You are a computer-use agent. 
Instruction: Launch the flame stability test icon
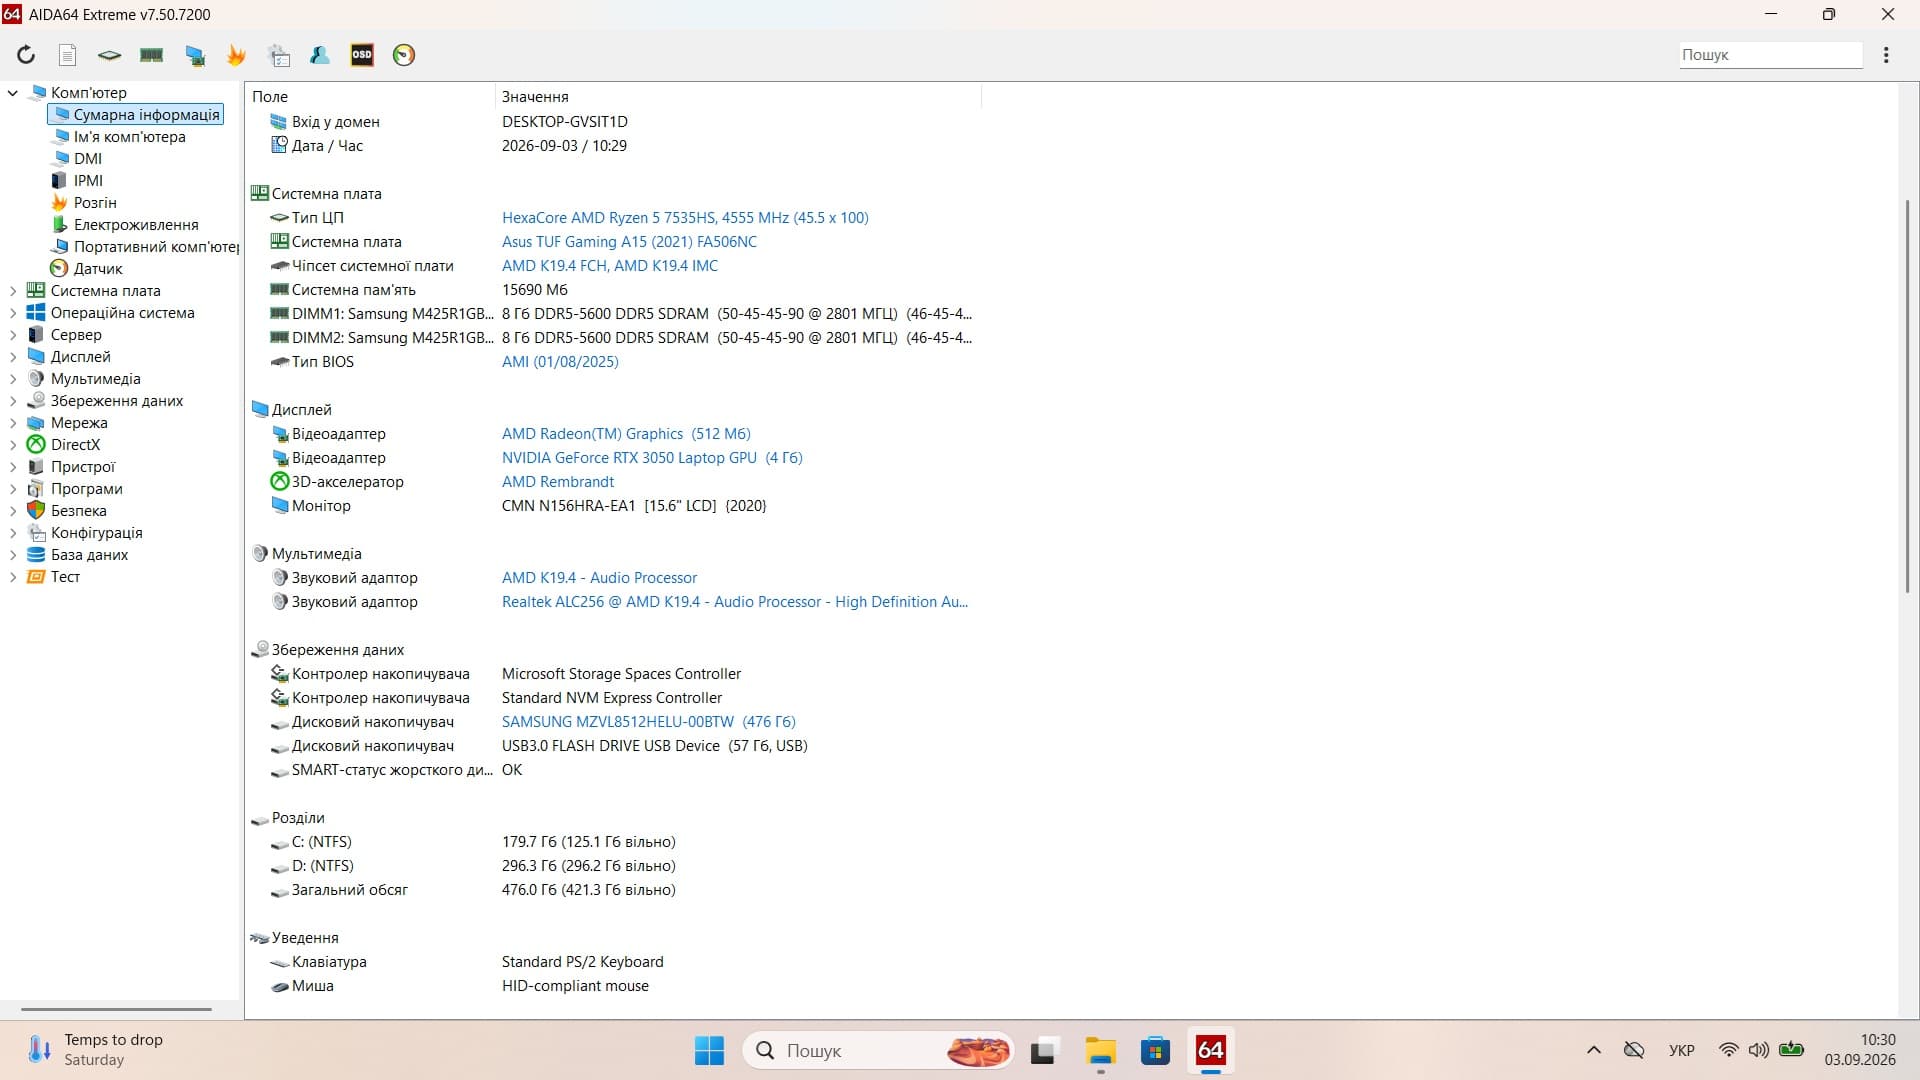click(x=237, y=55)
